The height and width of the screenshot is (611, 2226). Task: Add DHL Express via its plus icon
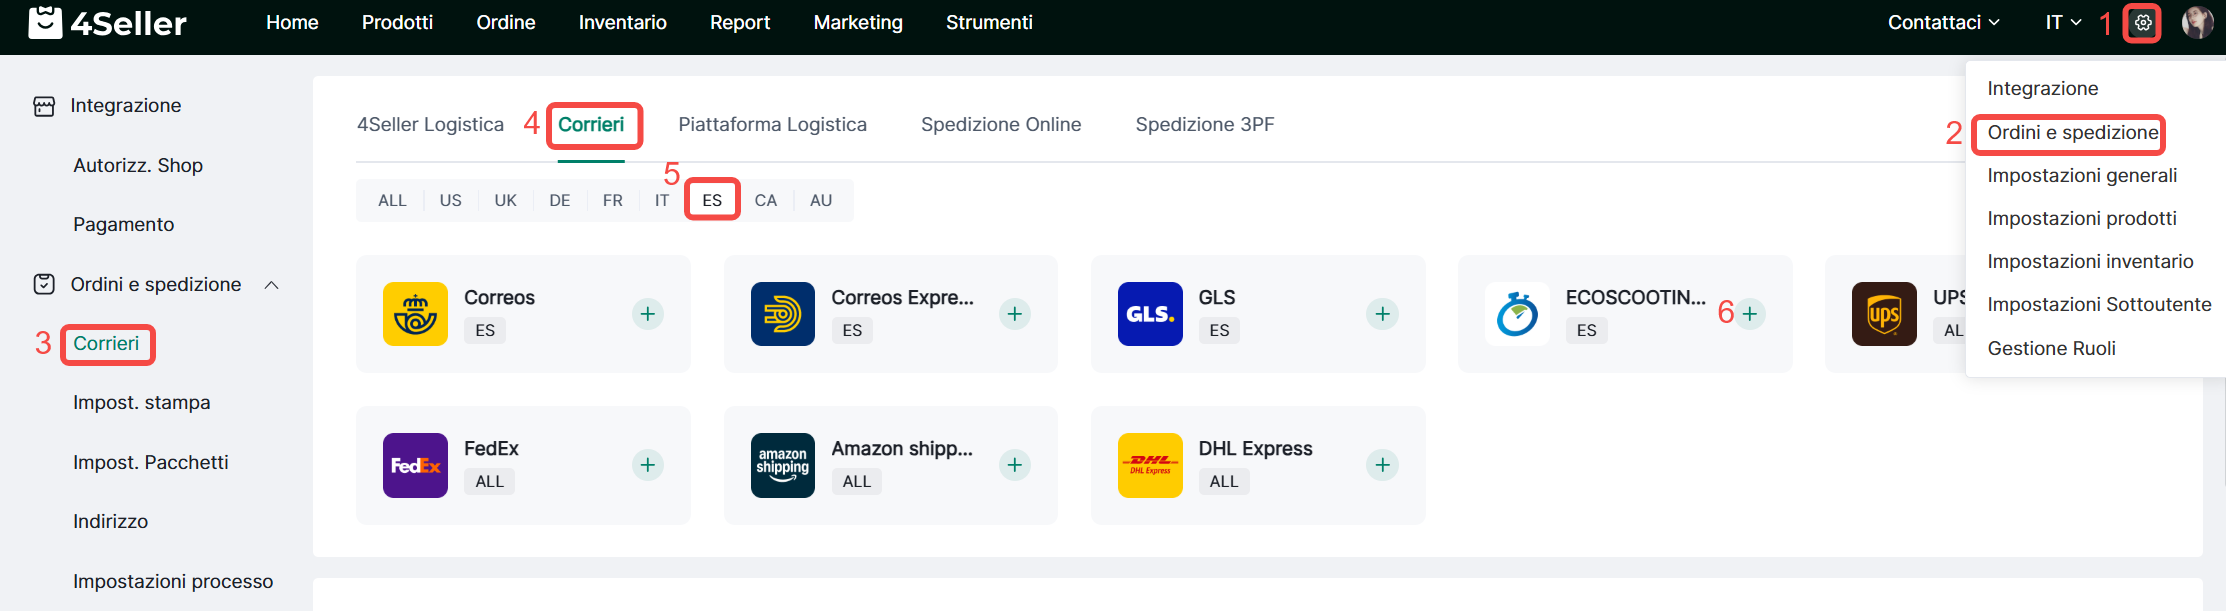1382,465
